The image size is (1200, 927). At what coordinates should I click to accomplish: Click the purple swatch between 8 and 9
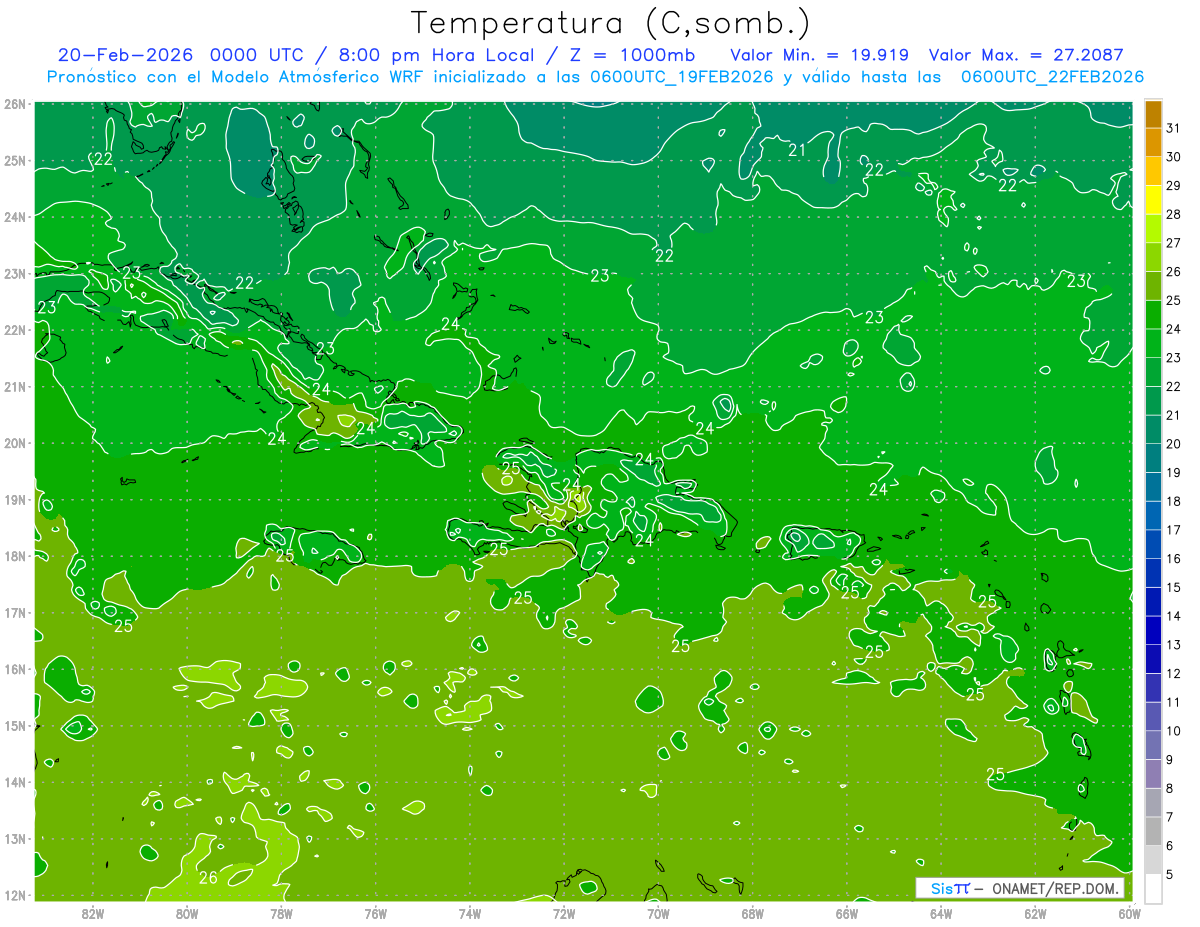(x=1154, y=773)
